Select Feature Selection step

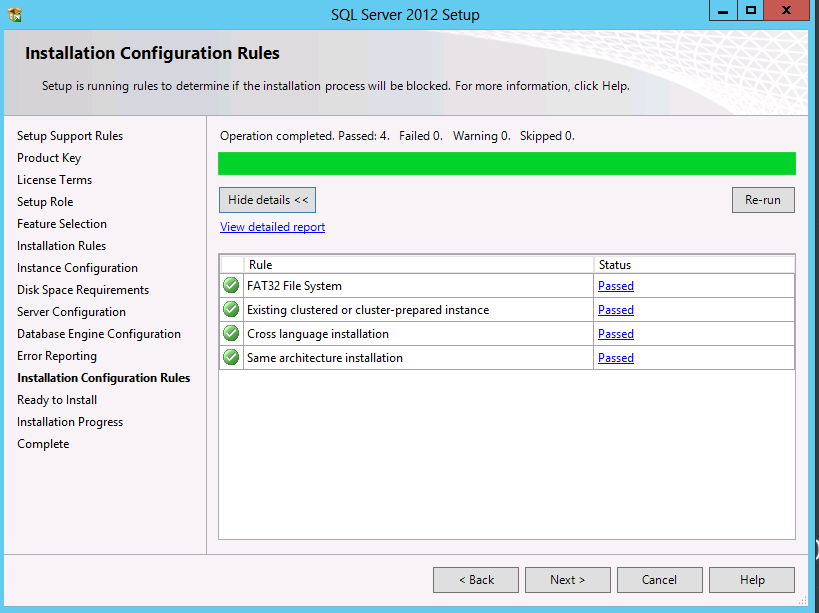(62, 224)
